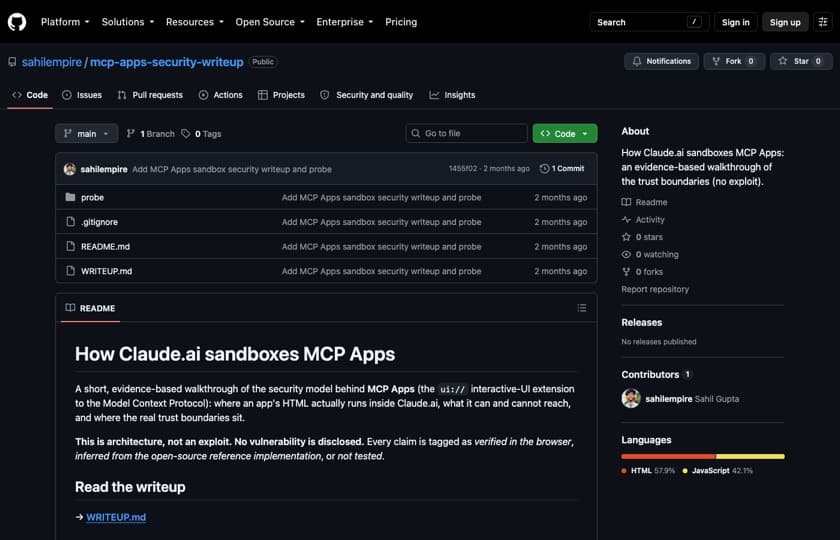This screenshot has width=840, height=540.
Task: View the 0 forks link in About
Action: pos(642,272)
